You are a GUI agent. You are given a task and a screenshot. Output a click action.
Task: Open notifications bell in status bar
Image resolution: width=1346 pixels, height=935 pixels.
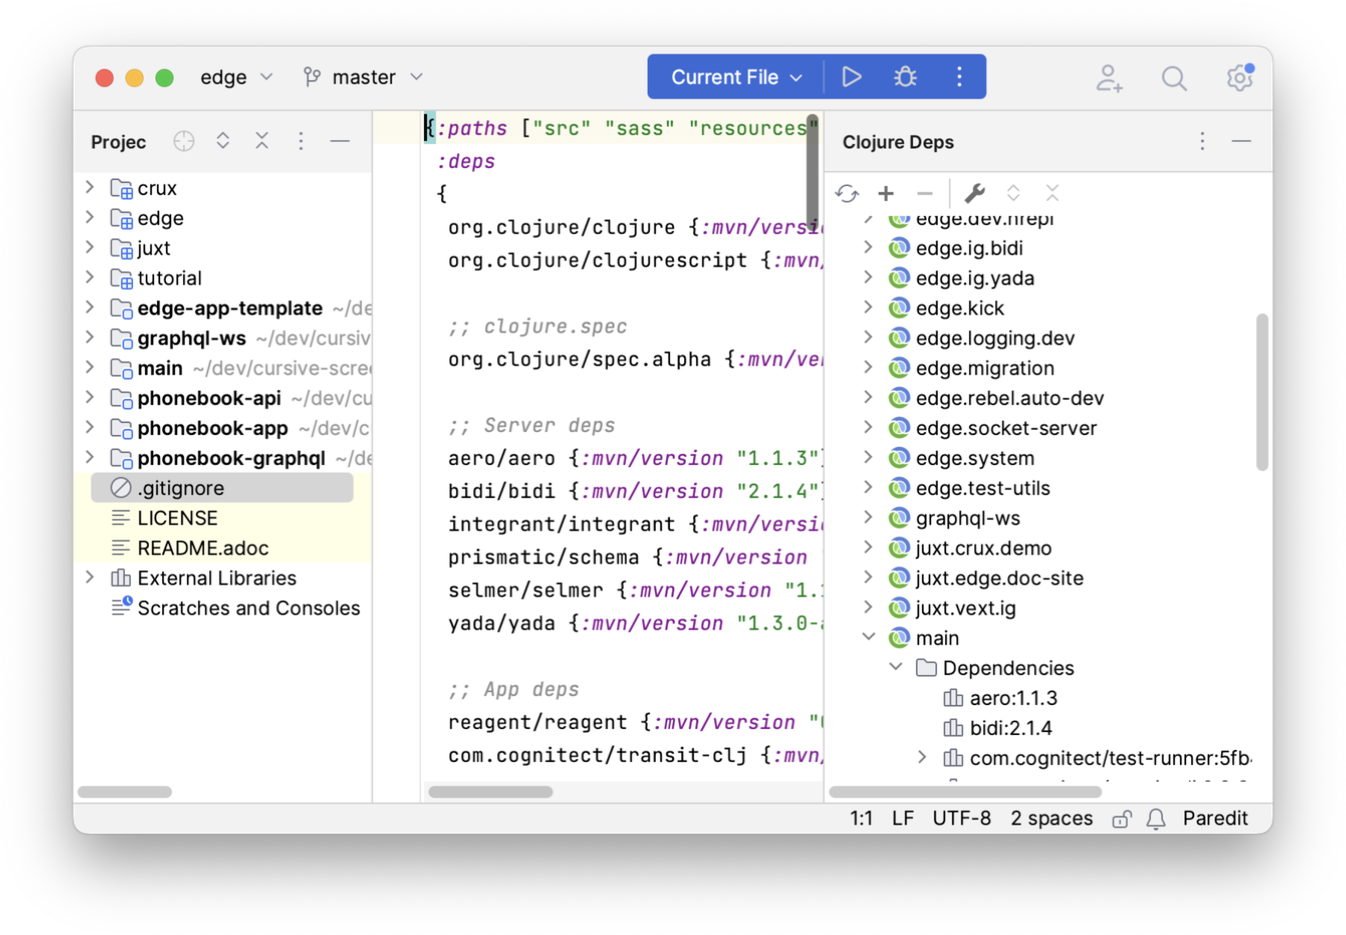(x=1156, y=819)
